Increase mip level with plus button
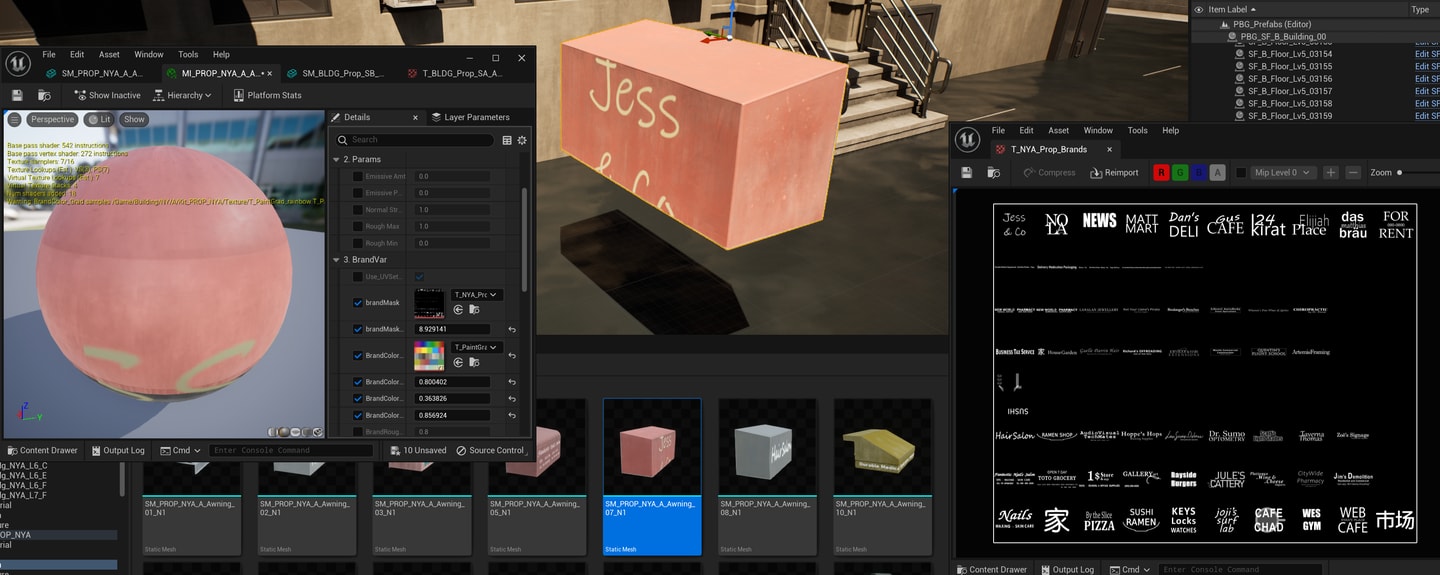The height and width of the screenshot is (575, 1440). 1331,172
